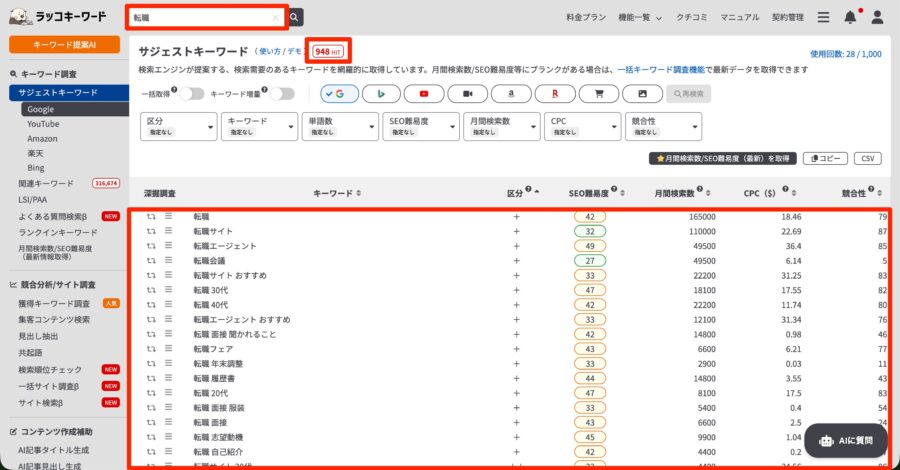This screenshot has width=900, height=470.
Task: Select 獲得キーワード調査 in the sidebar
Action: (x=54, y=304)
